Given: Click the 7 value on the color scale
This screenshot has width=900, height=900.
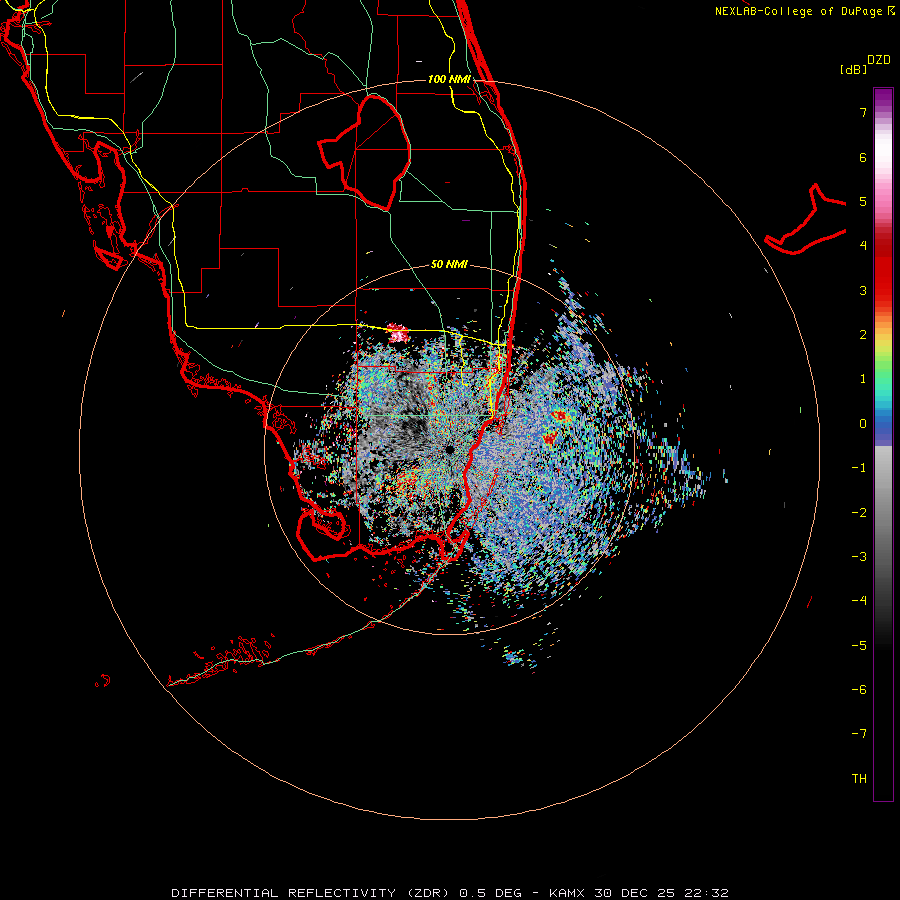Looking at the screenshot, I should tap(863, 112).
